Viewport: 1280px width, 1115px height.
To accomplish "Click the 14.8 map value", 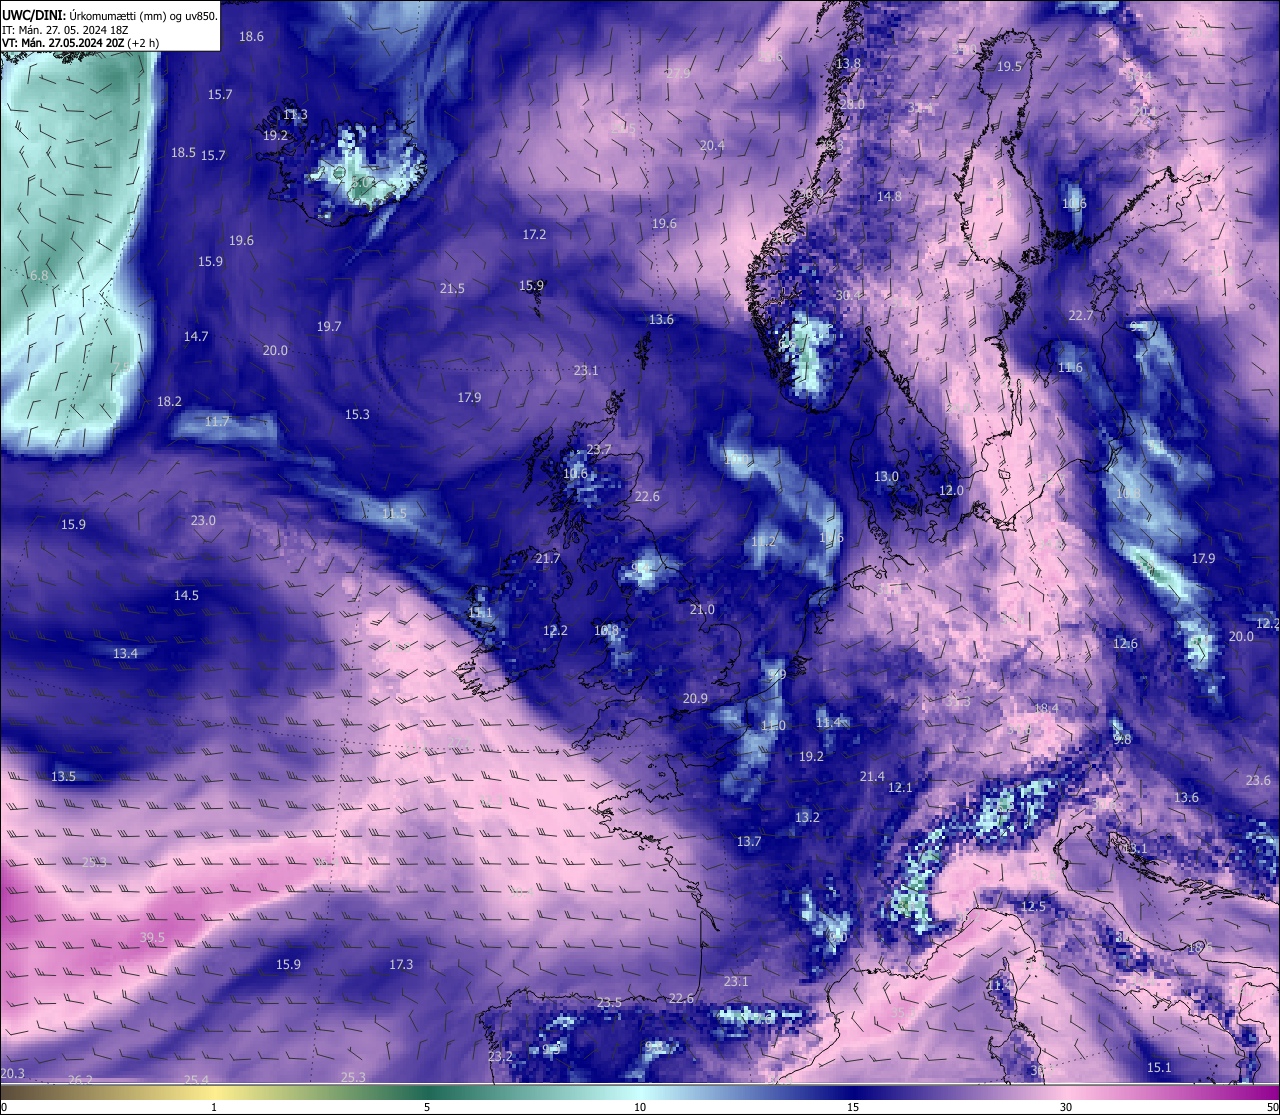I will pyautogui.click(x=889, y=197).
